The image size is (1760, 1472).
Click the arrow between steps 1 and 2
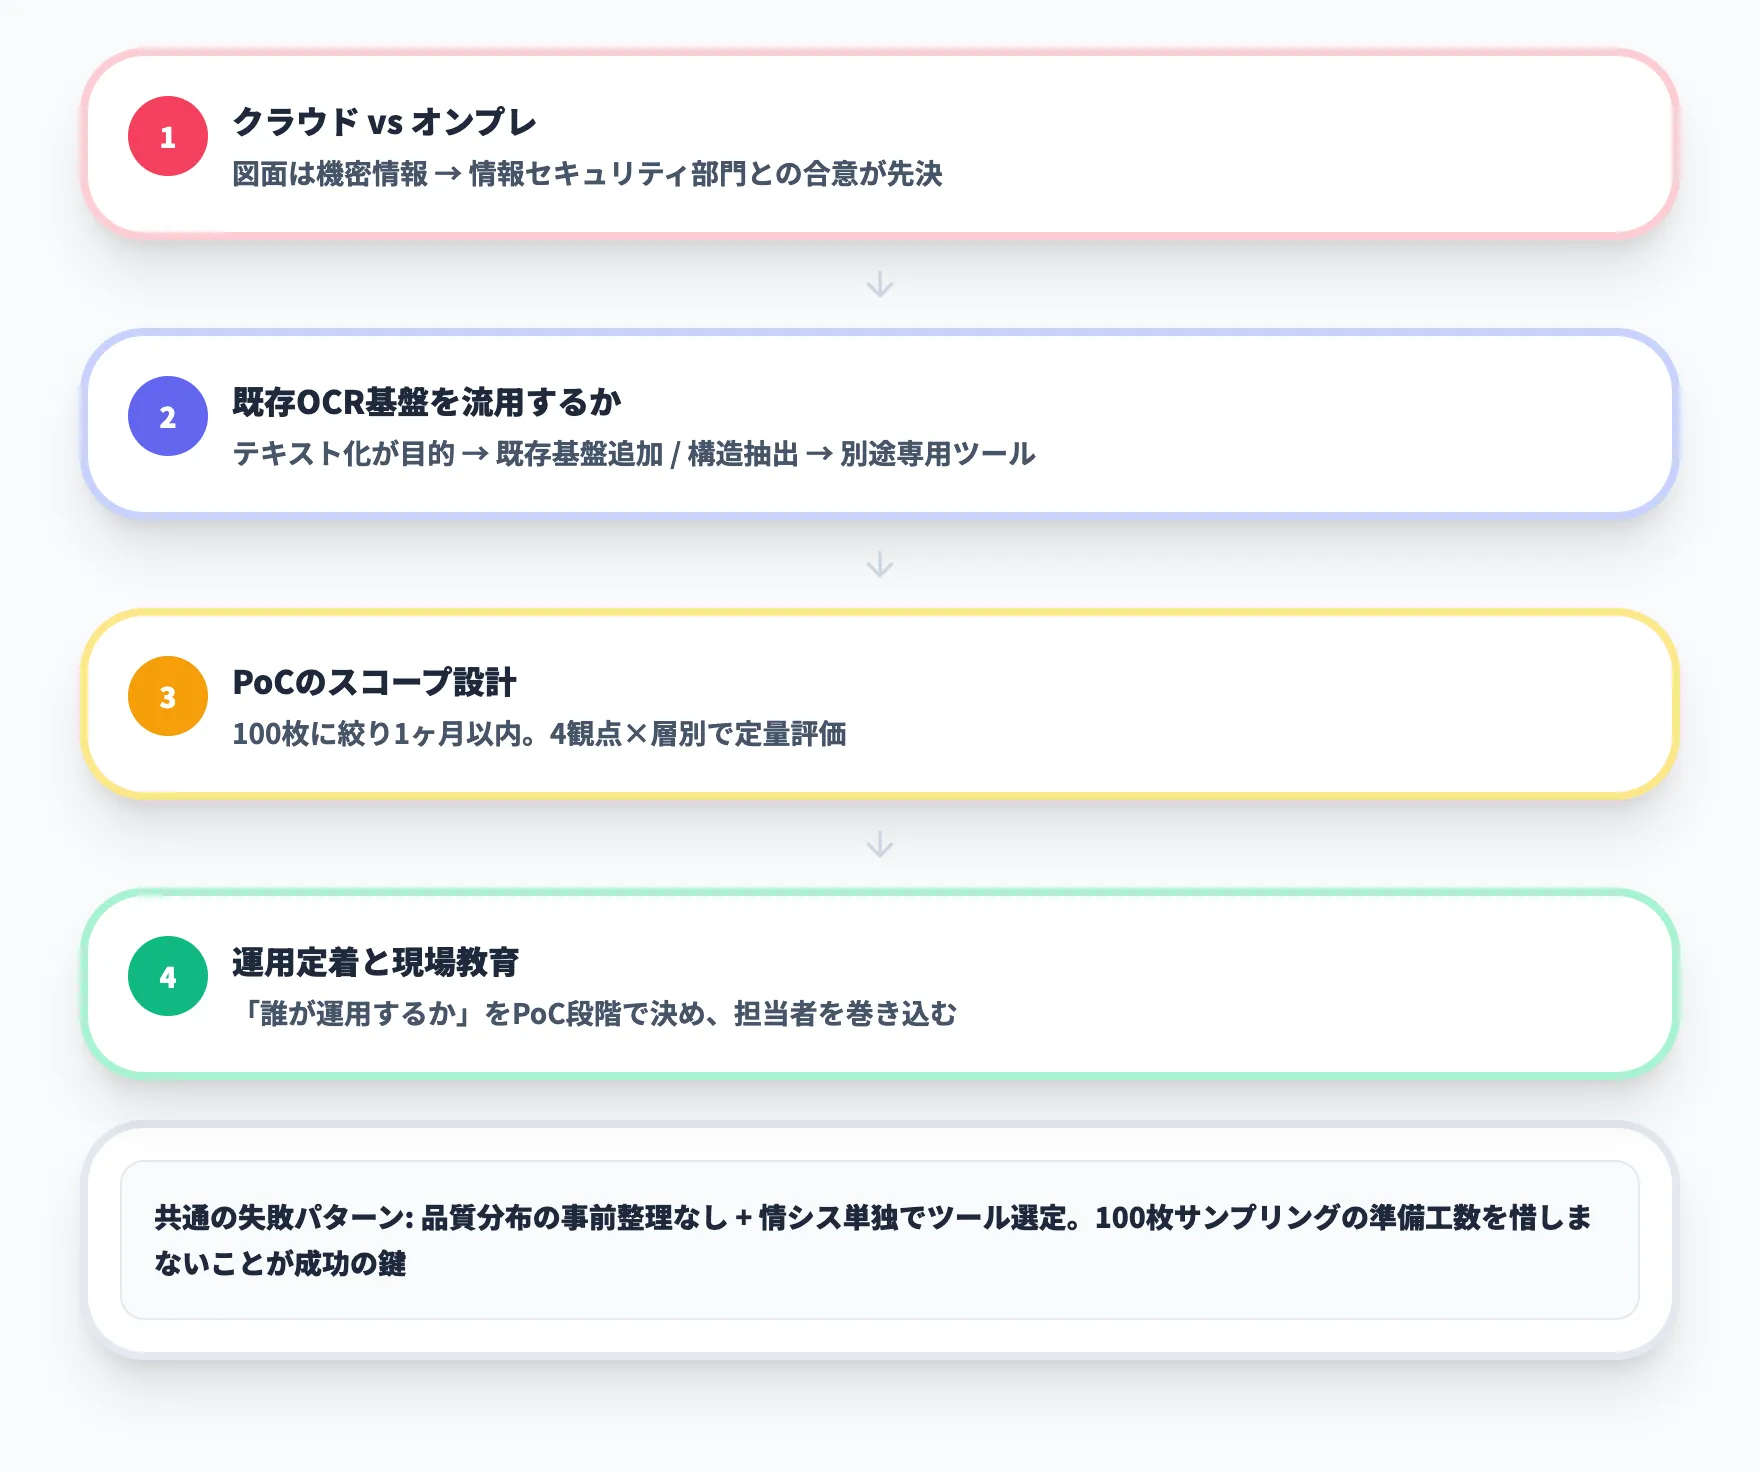pos(880,285)
